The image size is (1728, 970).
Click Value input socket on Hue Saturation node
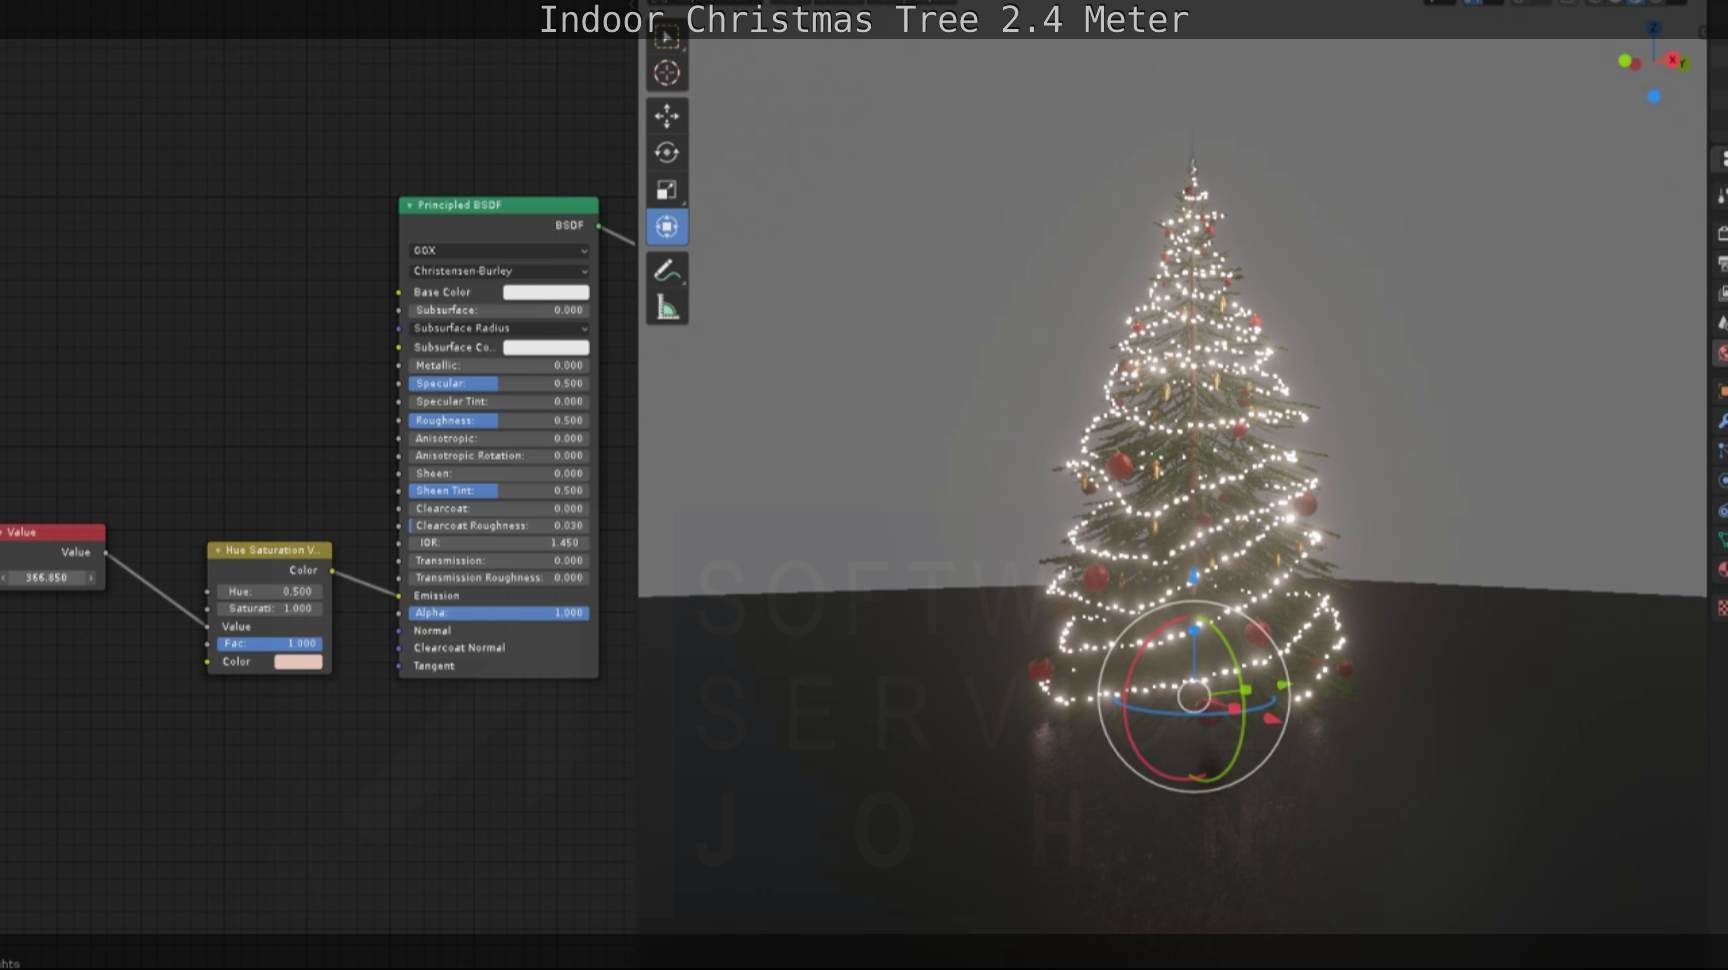(207, 626)
